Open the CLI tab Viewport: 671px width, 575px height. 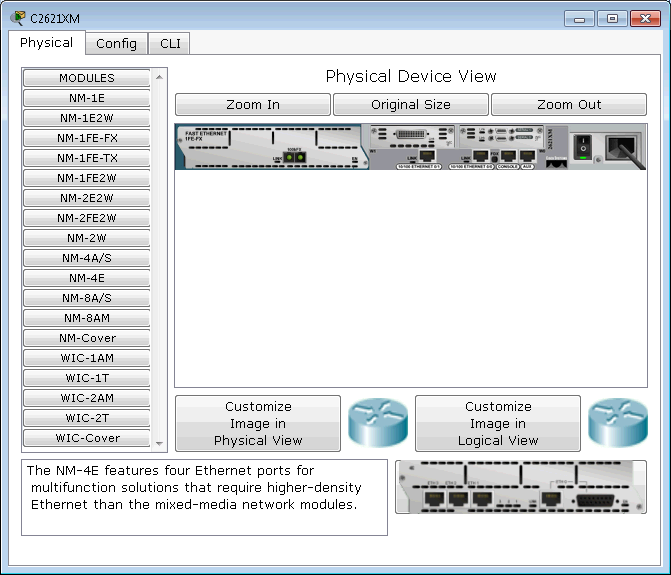tap(170, 44)
